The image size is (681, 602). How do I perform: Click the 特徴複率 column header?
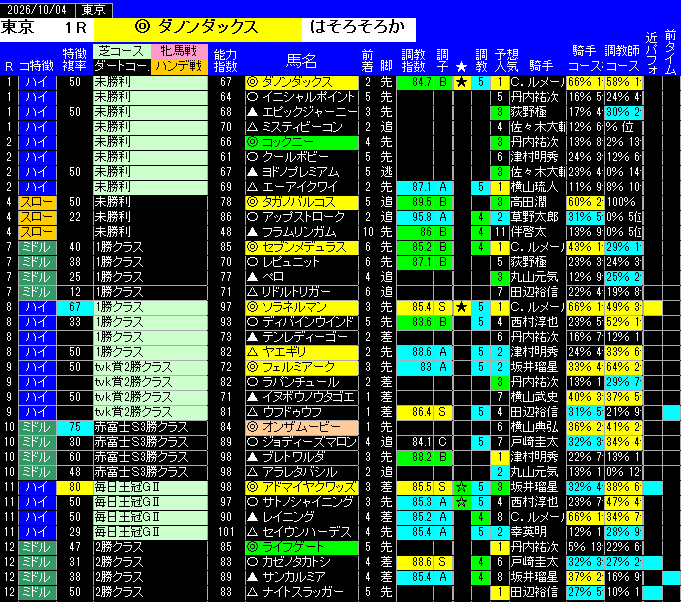(x=75, y=60)
